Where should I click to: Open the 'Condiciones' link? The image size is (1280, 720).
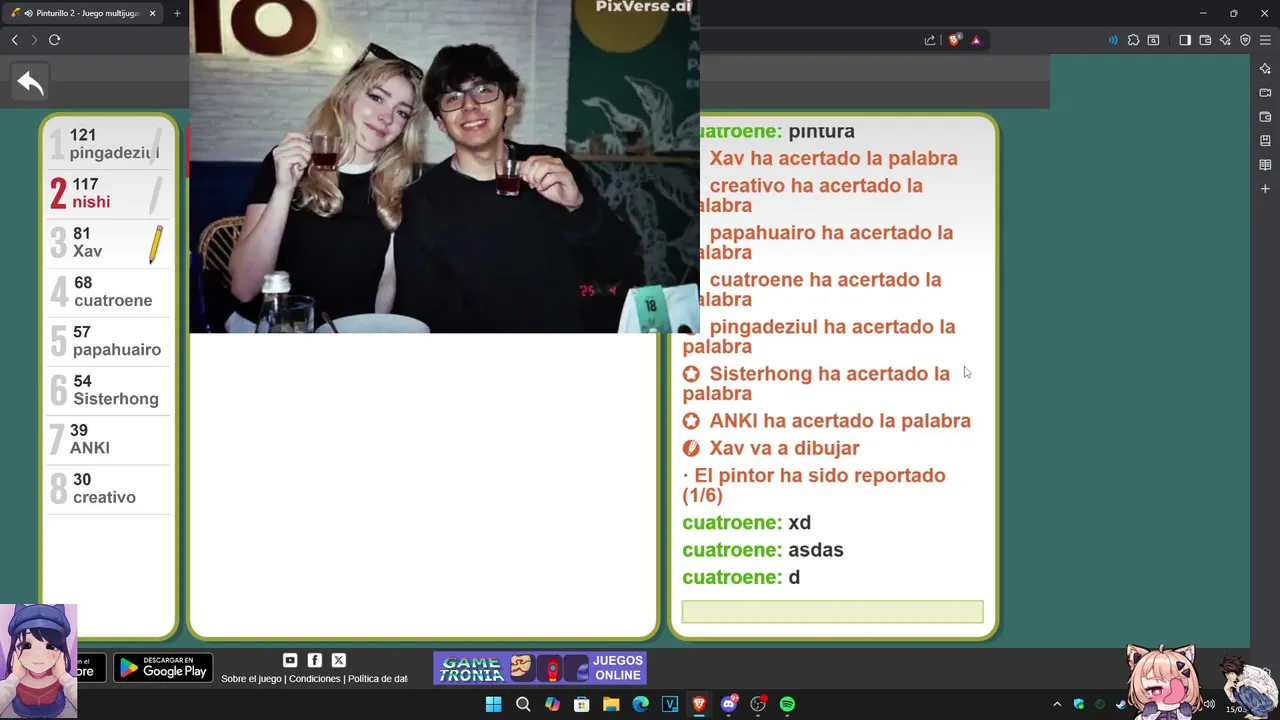315,679
